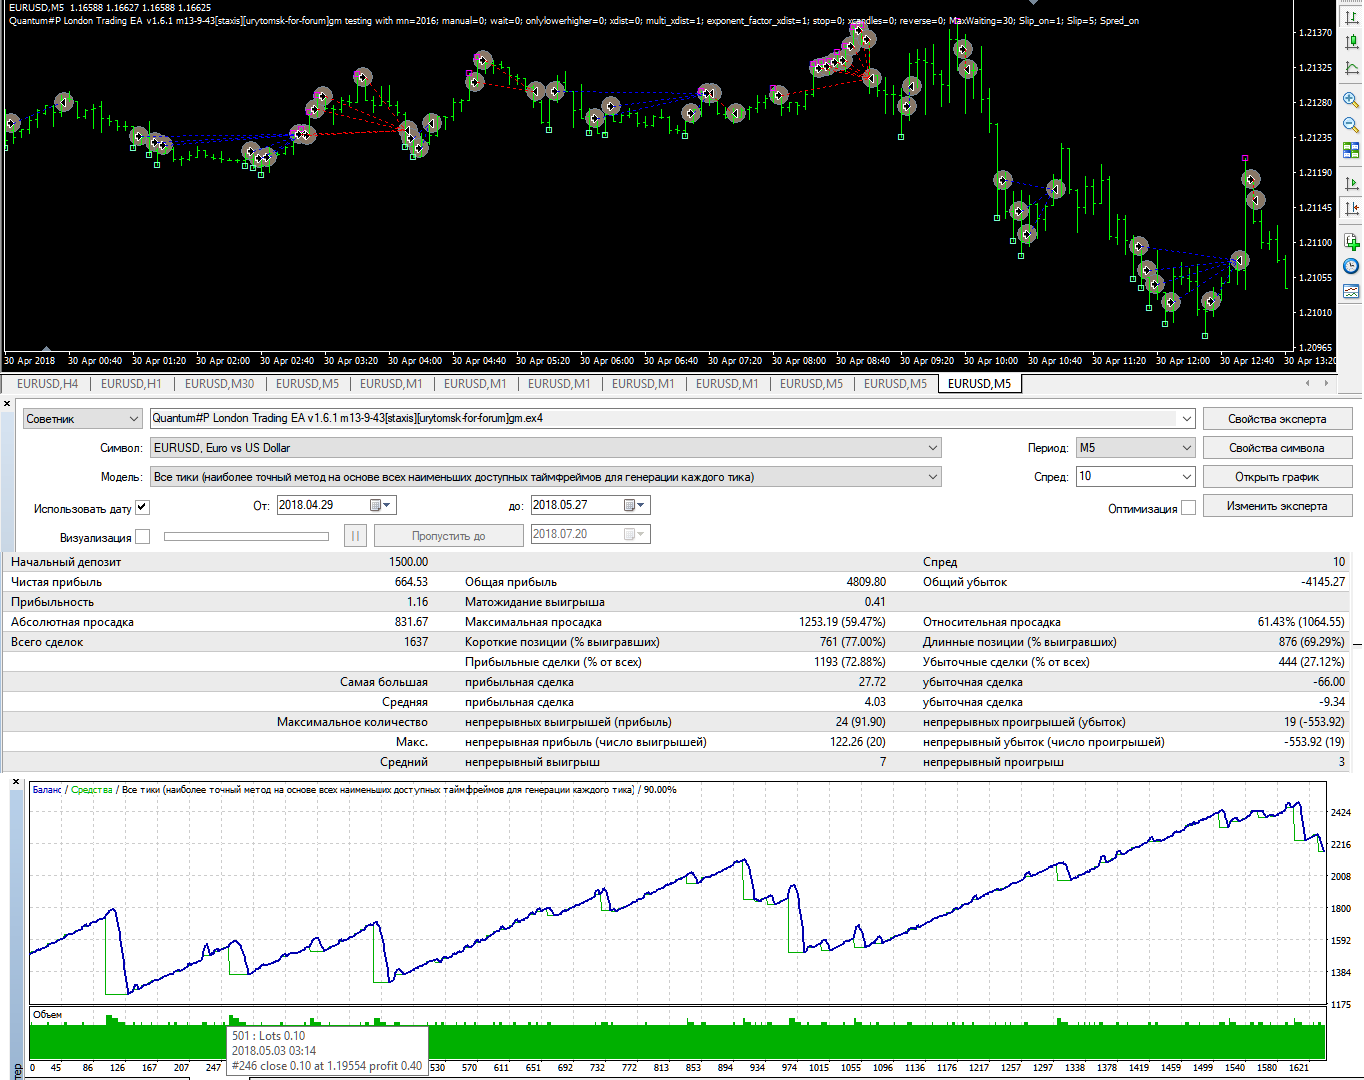The width and height of the screenshot is (1364, 1080).
Task: Open the Период M5 dropdown
Action: point(1135,448)
